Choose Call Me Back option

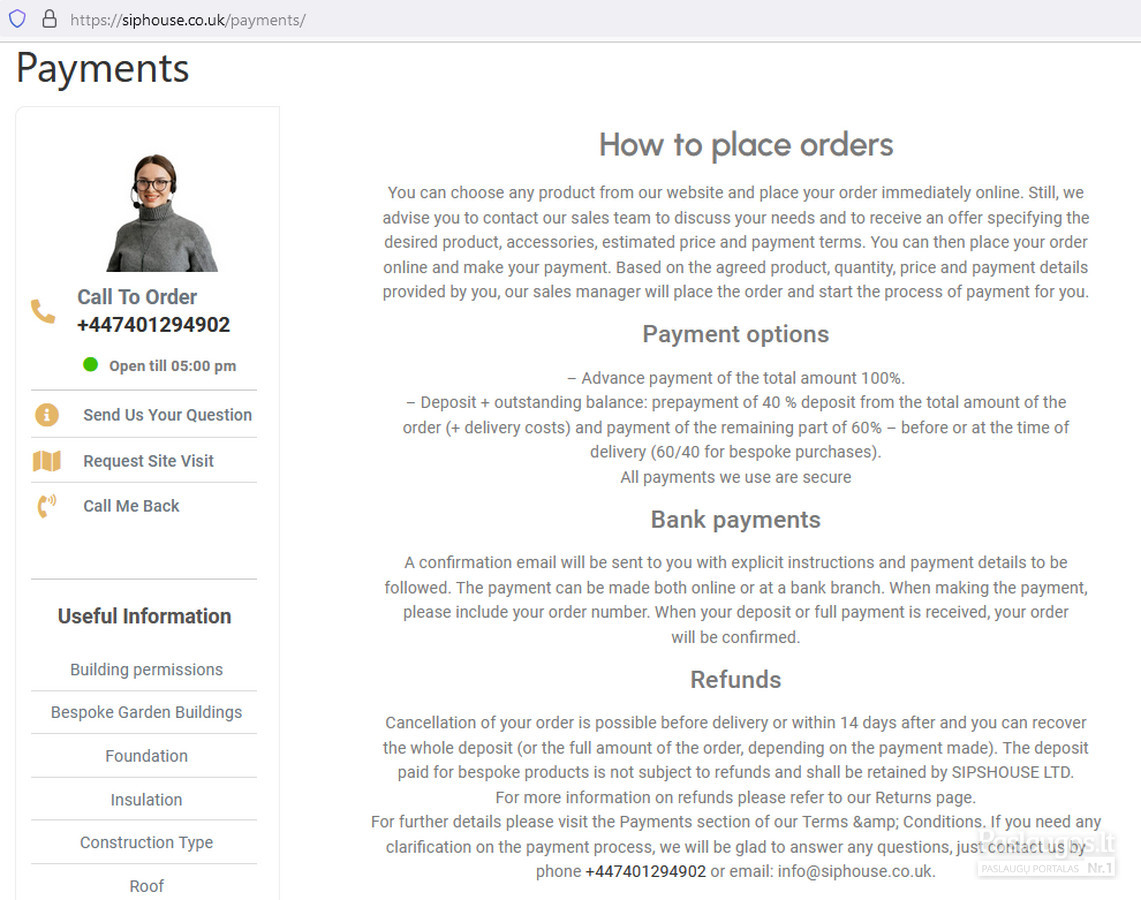(x=131, y=506)
